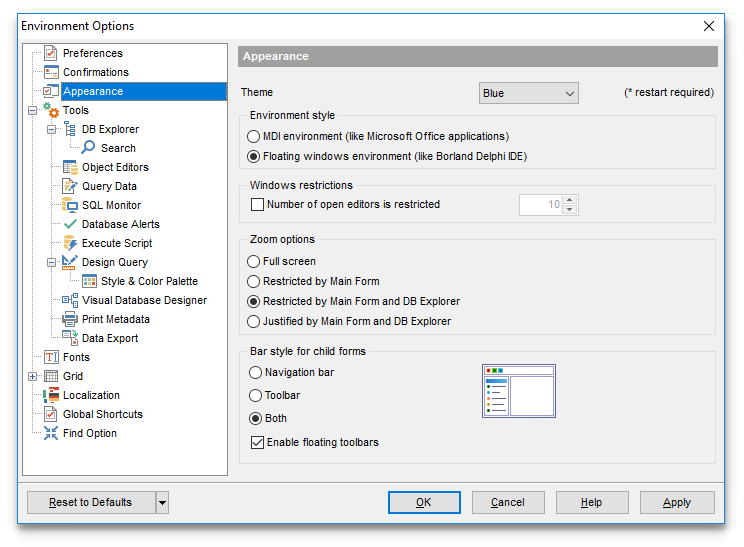Screen dimensions: 744x547
Task: Open Preferences section
Action: pyautogui.click(x=93, y=53)
